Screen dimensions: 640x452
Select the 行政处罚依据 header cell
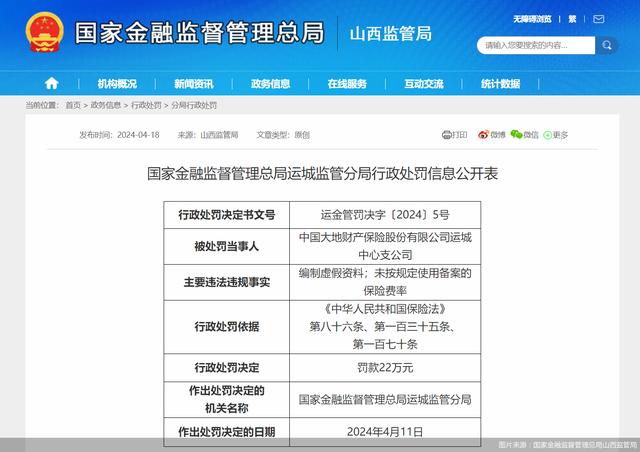pyautogui.click(x=227, y=327)
